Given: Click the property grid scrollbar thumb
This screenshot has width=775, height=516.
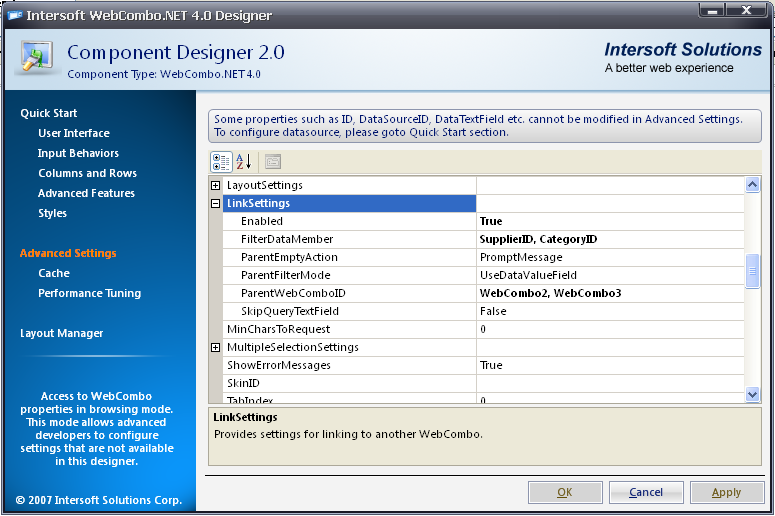Looking at the screenshot, I should pos(752,271).
